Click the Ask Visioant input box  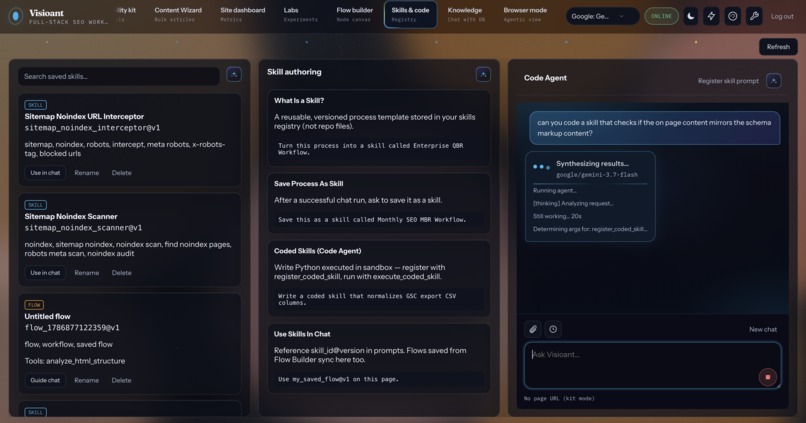652,365
